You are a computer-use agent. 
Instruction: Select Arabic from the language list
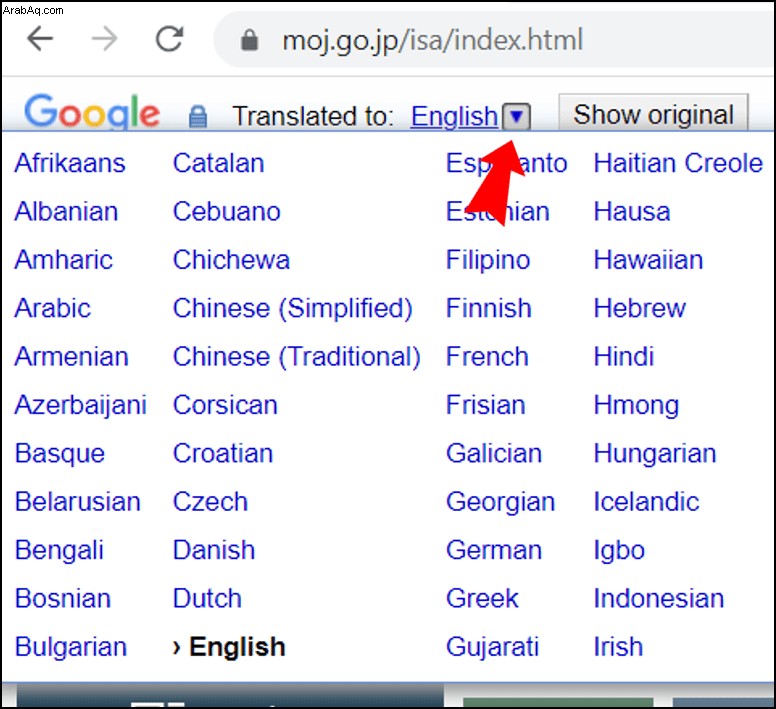[x=52, y=308]
